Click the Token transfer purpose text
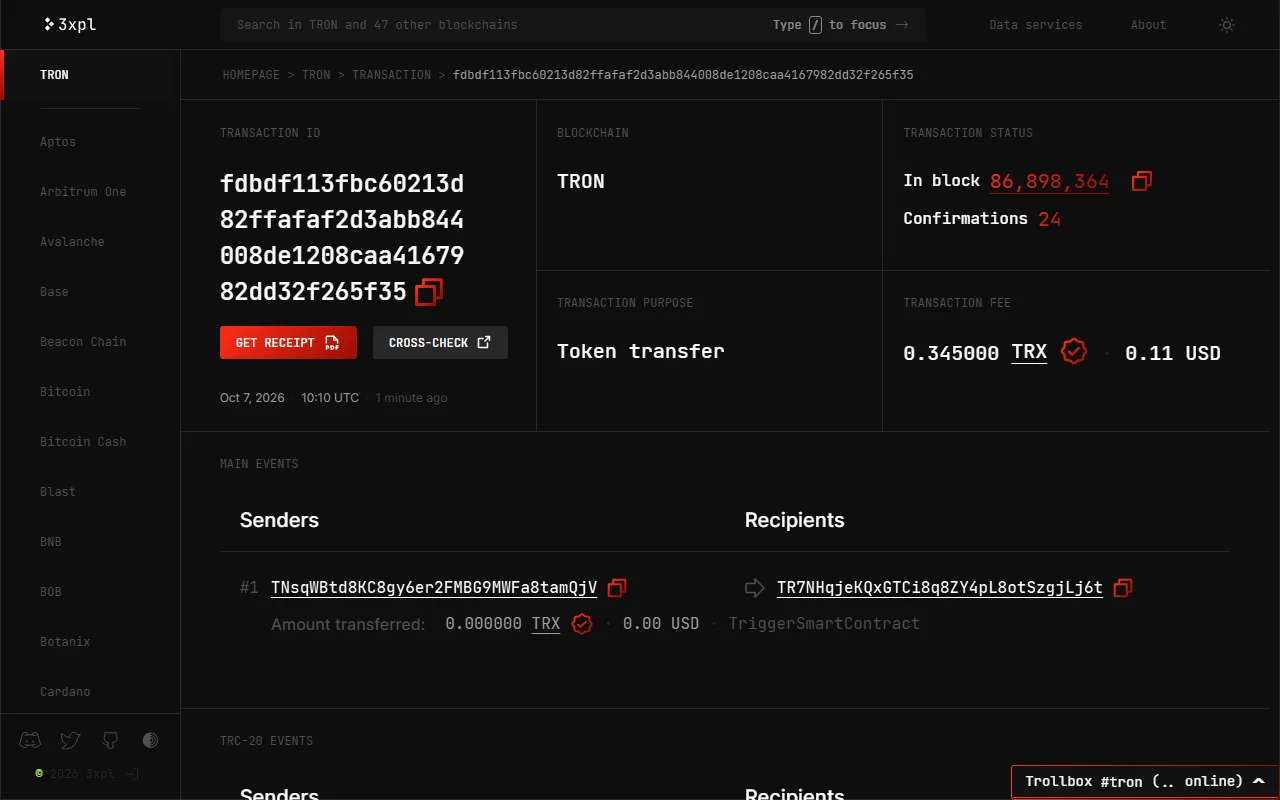Image resolution: width=1280 pixels, height=800 pixels. (x=641, y=352)
